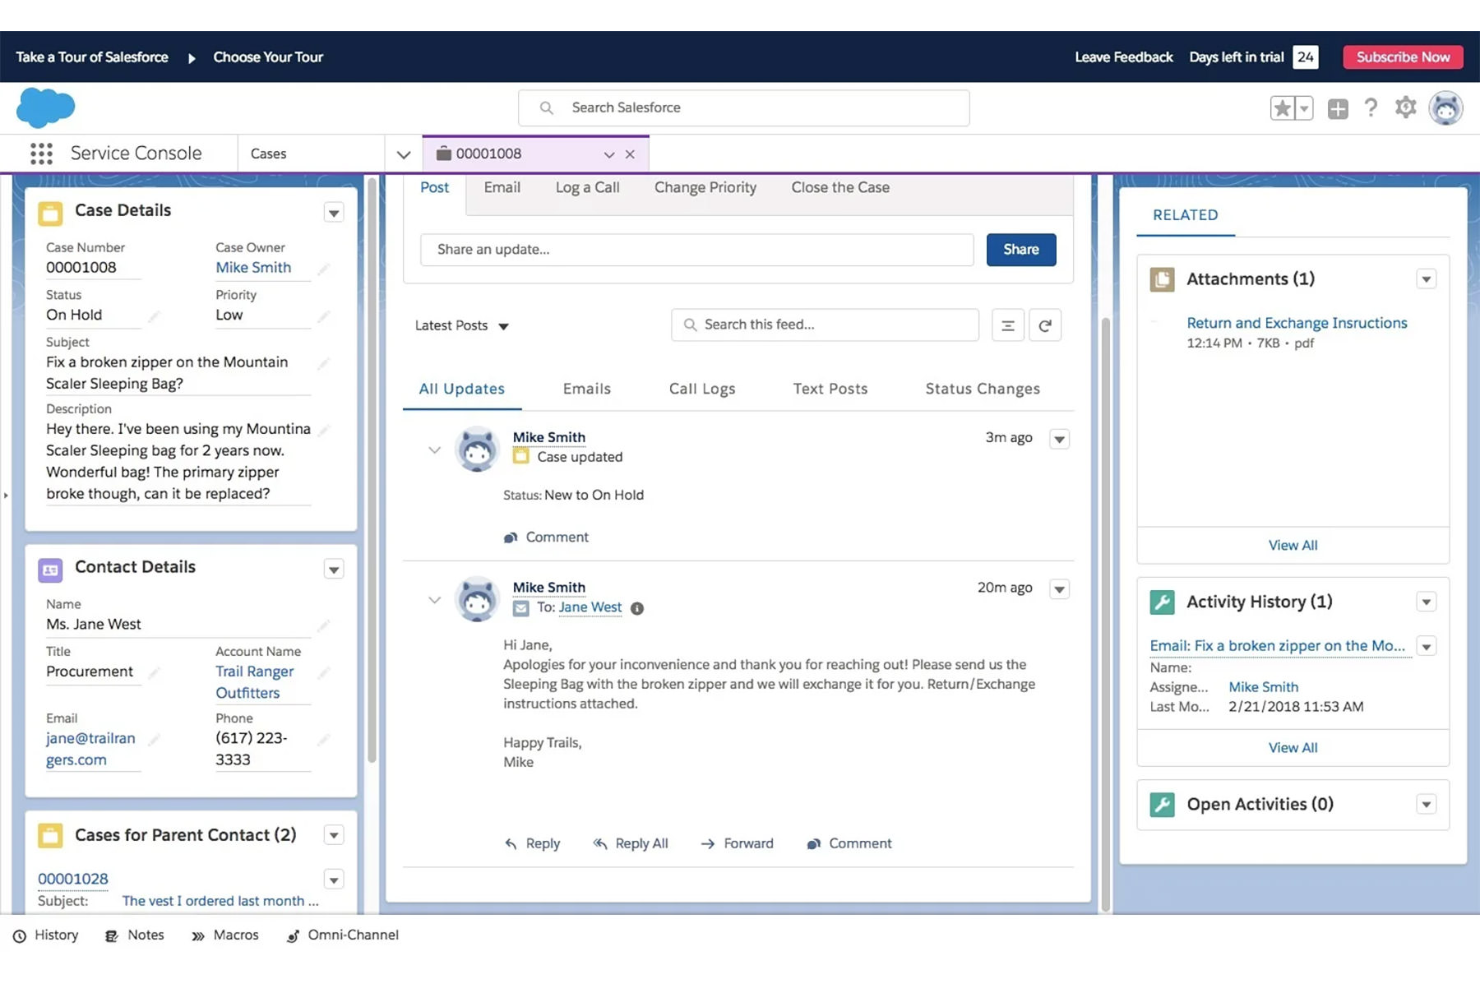
Task: Edit the Priority field pencil icon
Action: pos(324,316)
